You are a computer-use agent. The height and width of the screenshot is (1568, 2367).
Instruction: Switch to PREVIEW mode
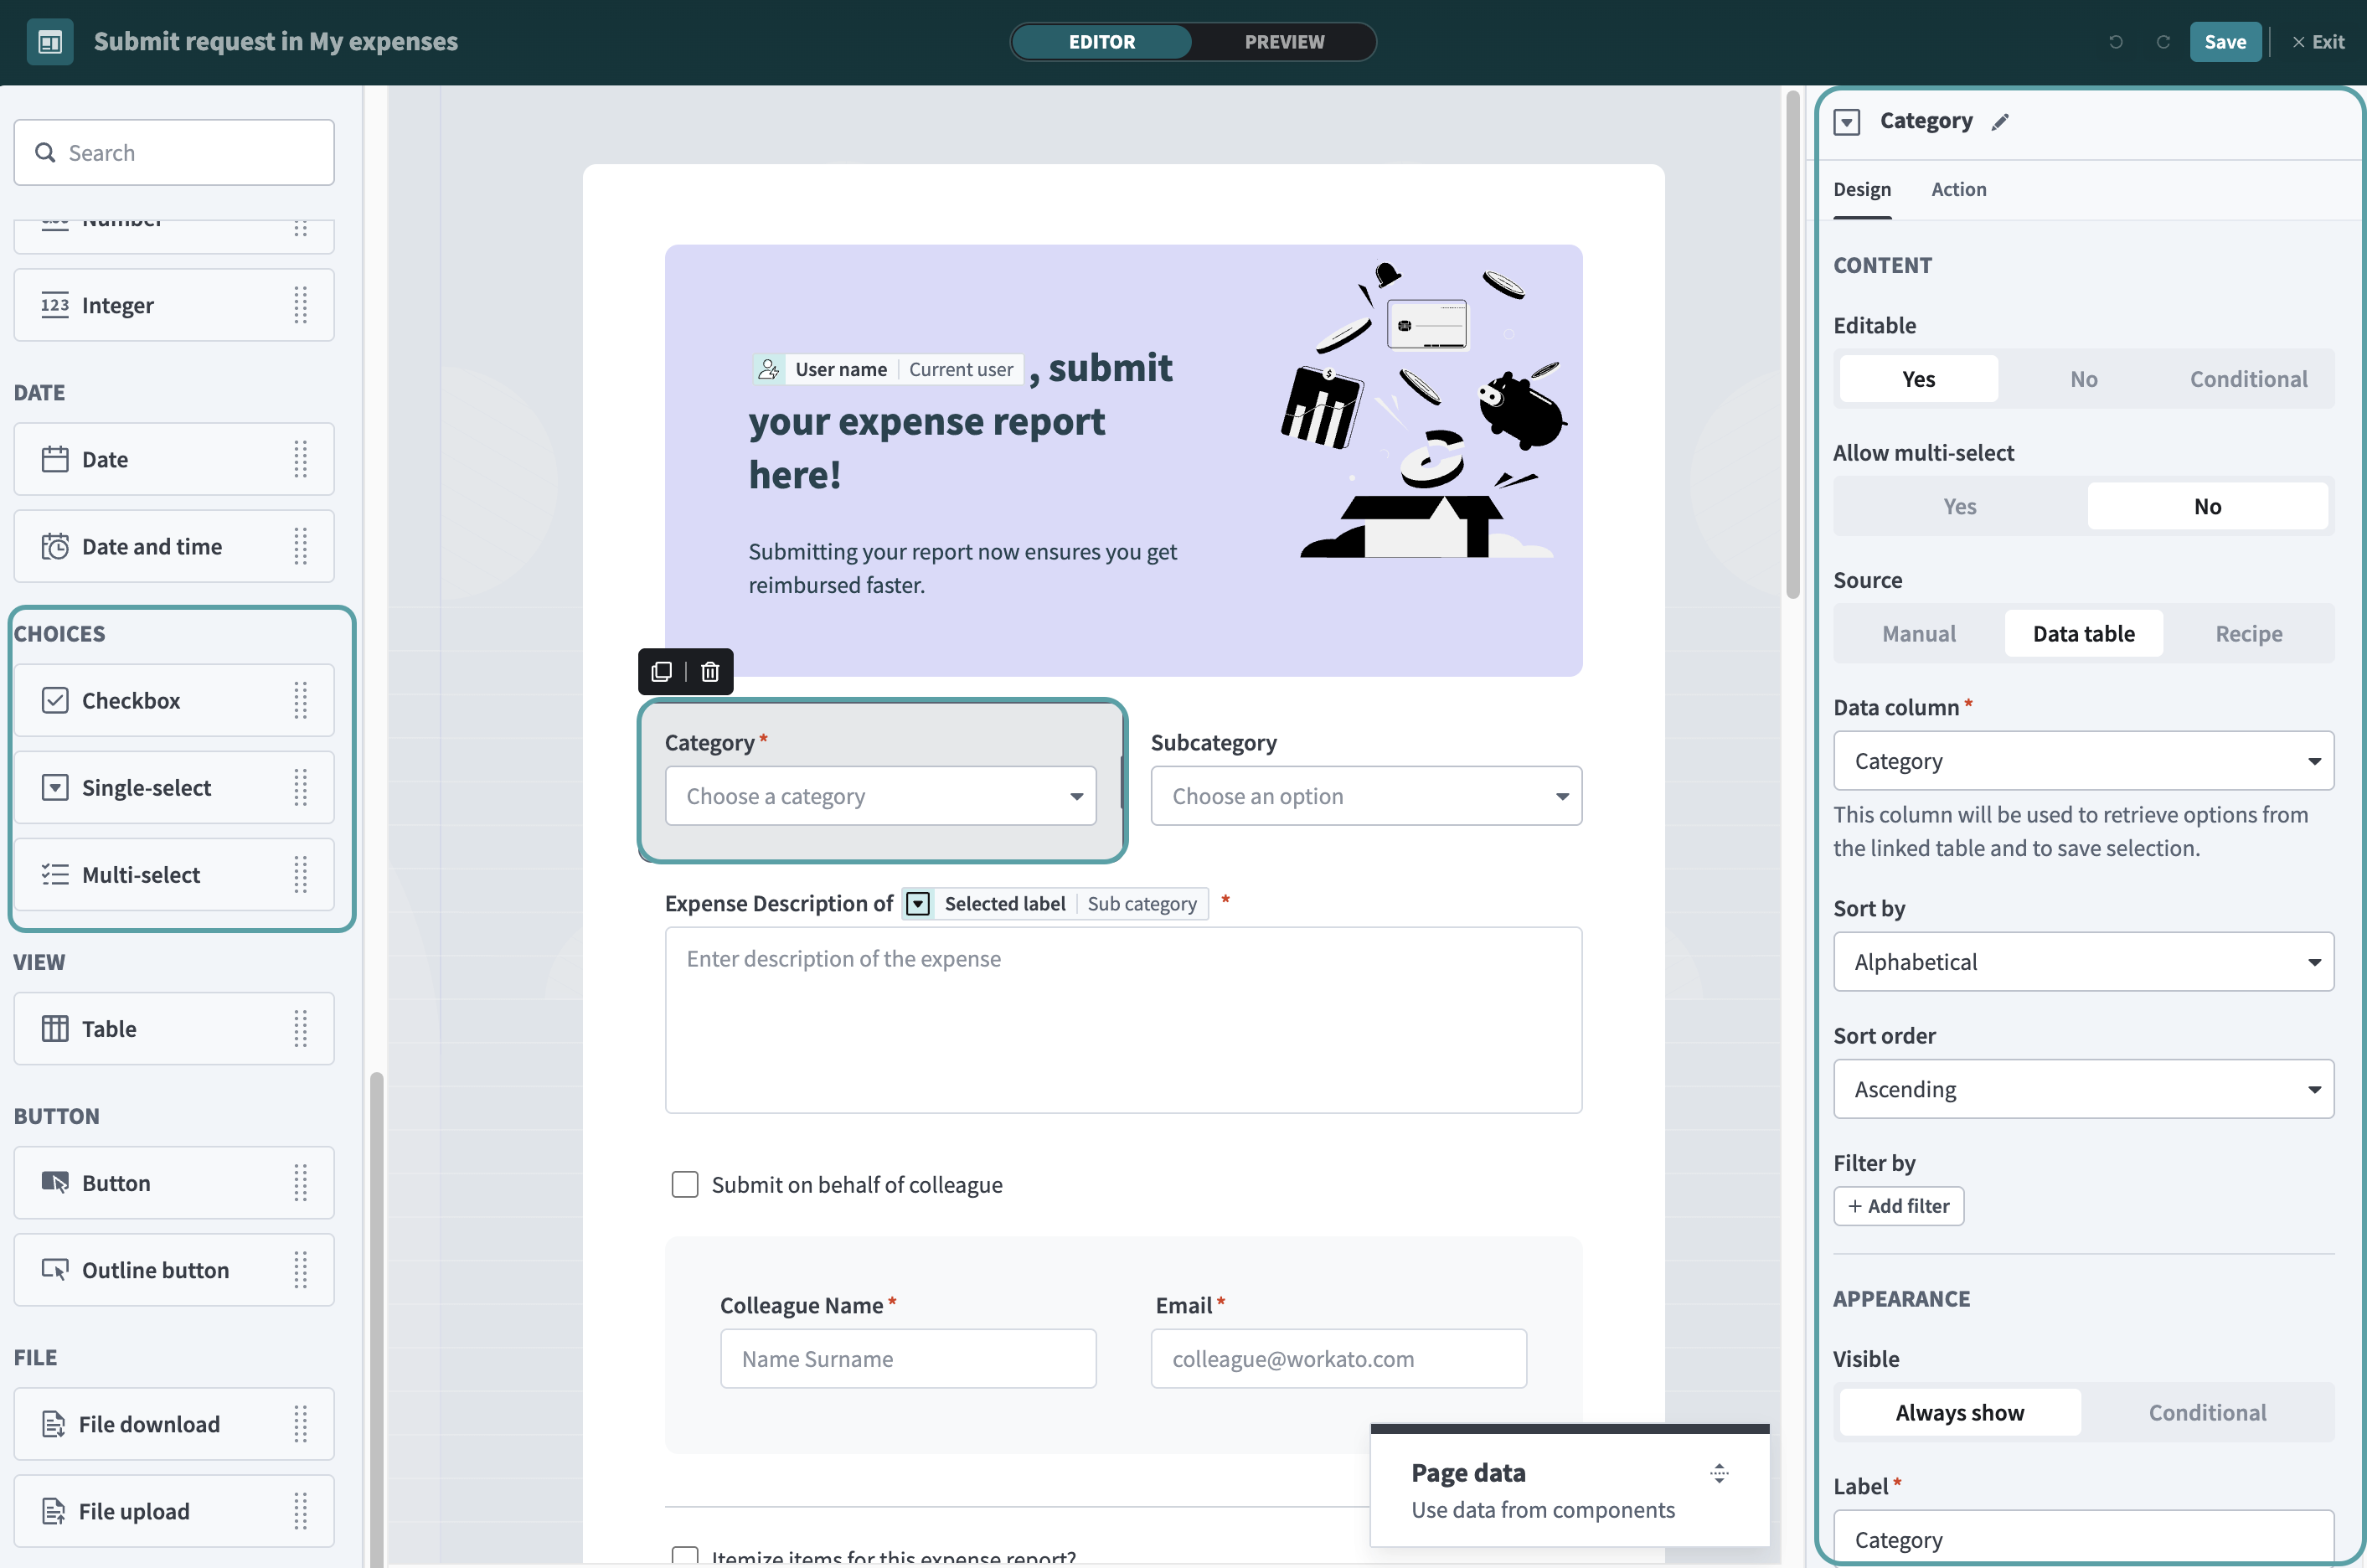(x=1284, y=42)
